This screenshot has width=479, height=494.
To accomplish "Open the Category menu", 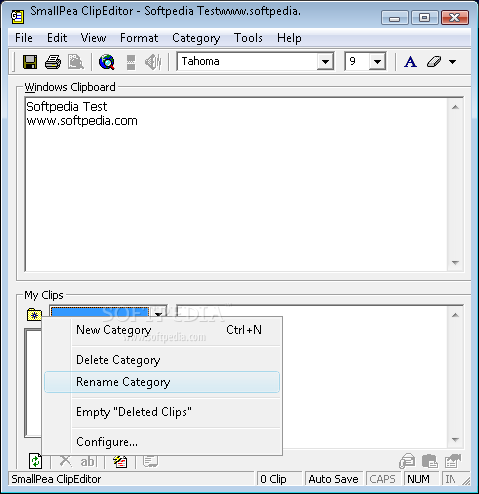I will (x=196, y=38).
